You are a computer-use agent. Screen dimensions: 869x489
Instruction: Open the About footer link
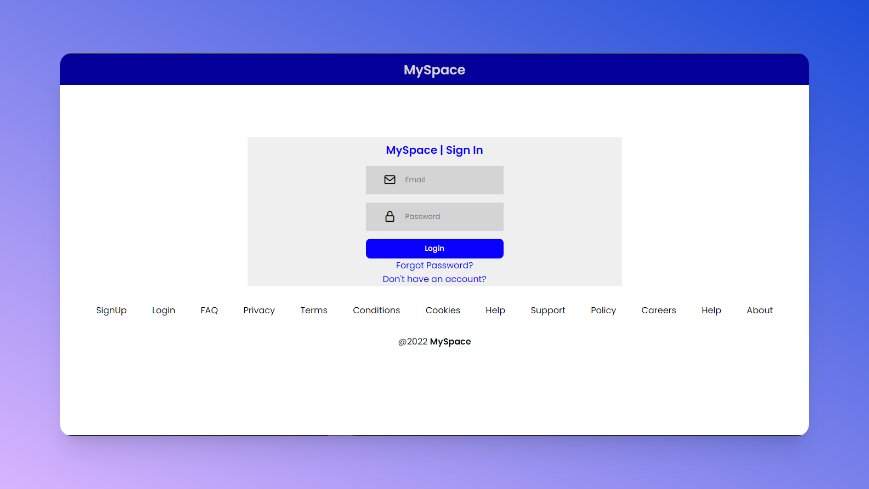(759, 310)
